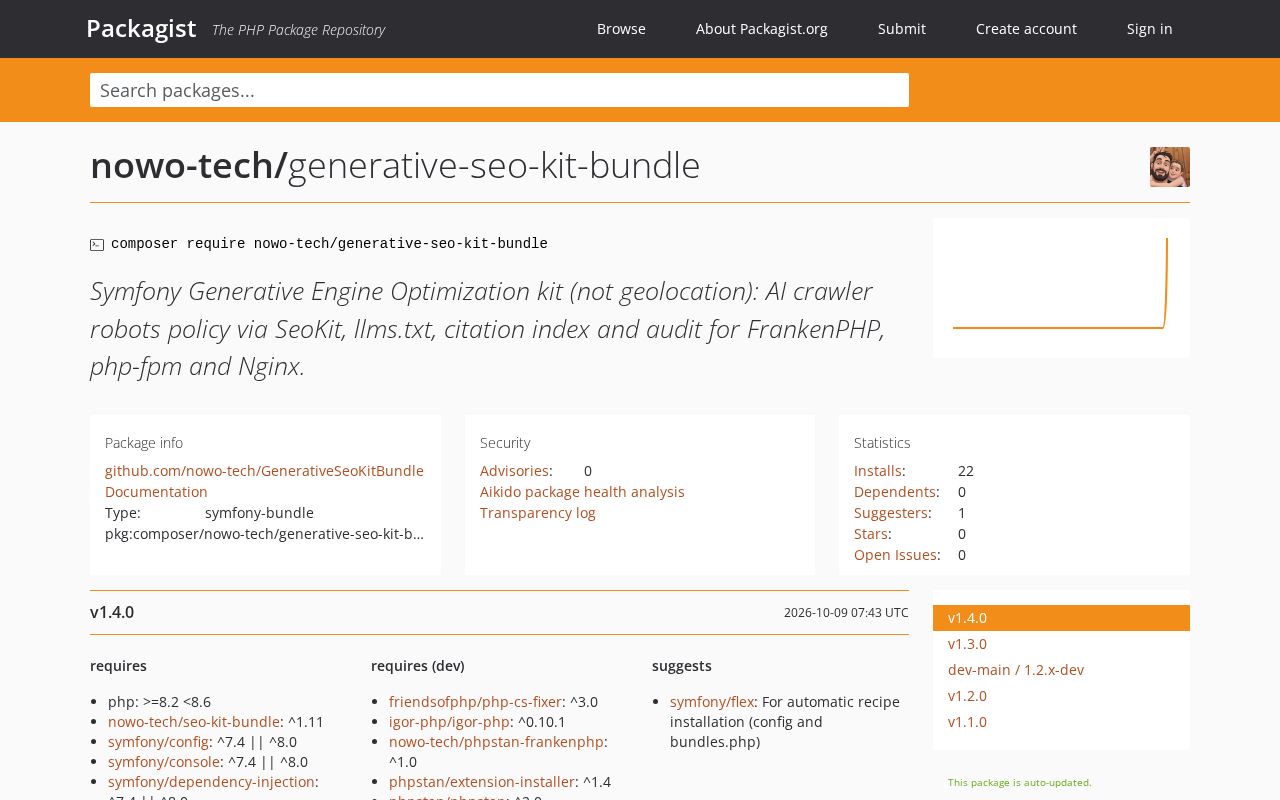Open Aikido package health analysis
The image size is (1280, 800).
[x=582, y=492]
